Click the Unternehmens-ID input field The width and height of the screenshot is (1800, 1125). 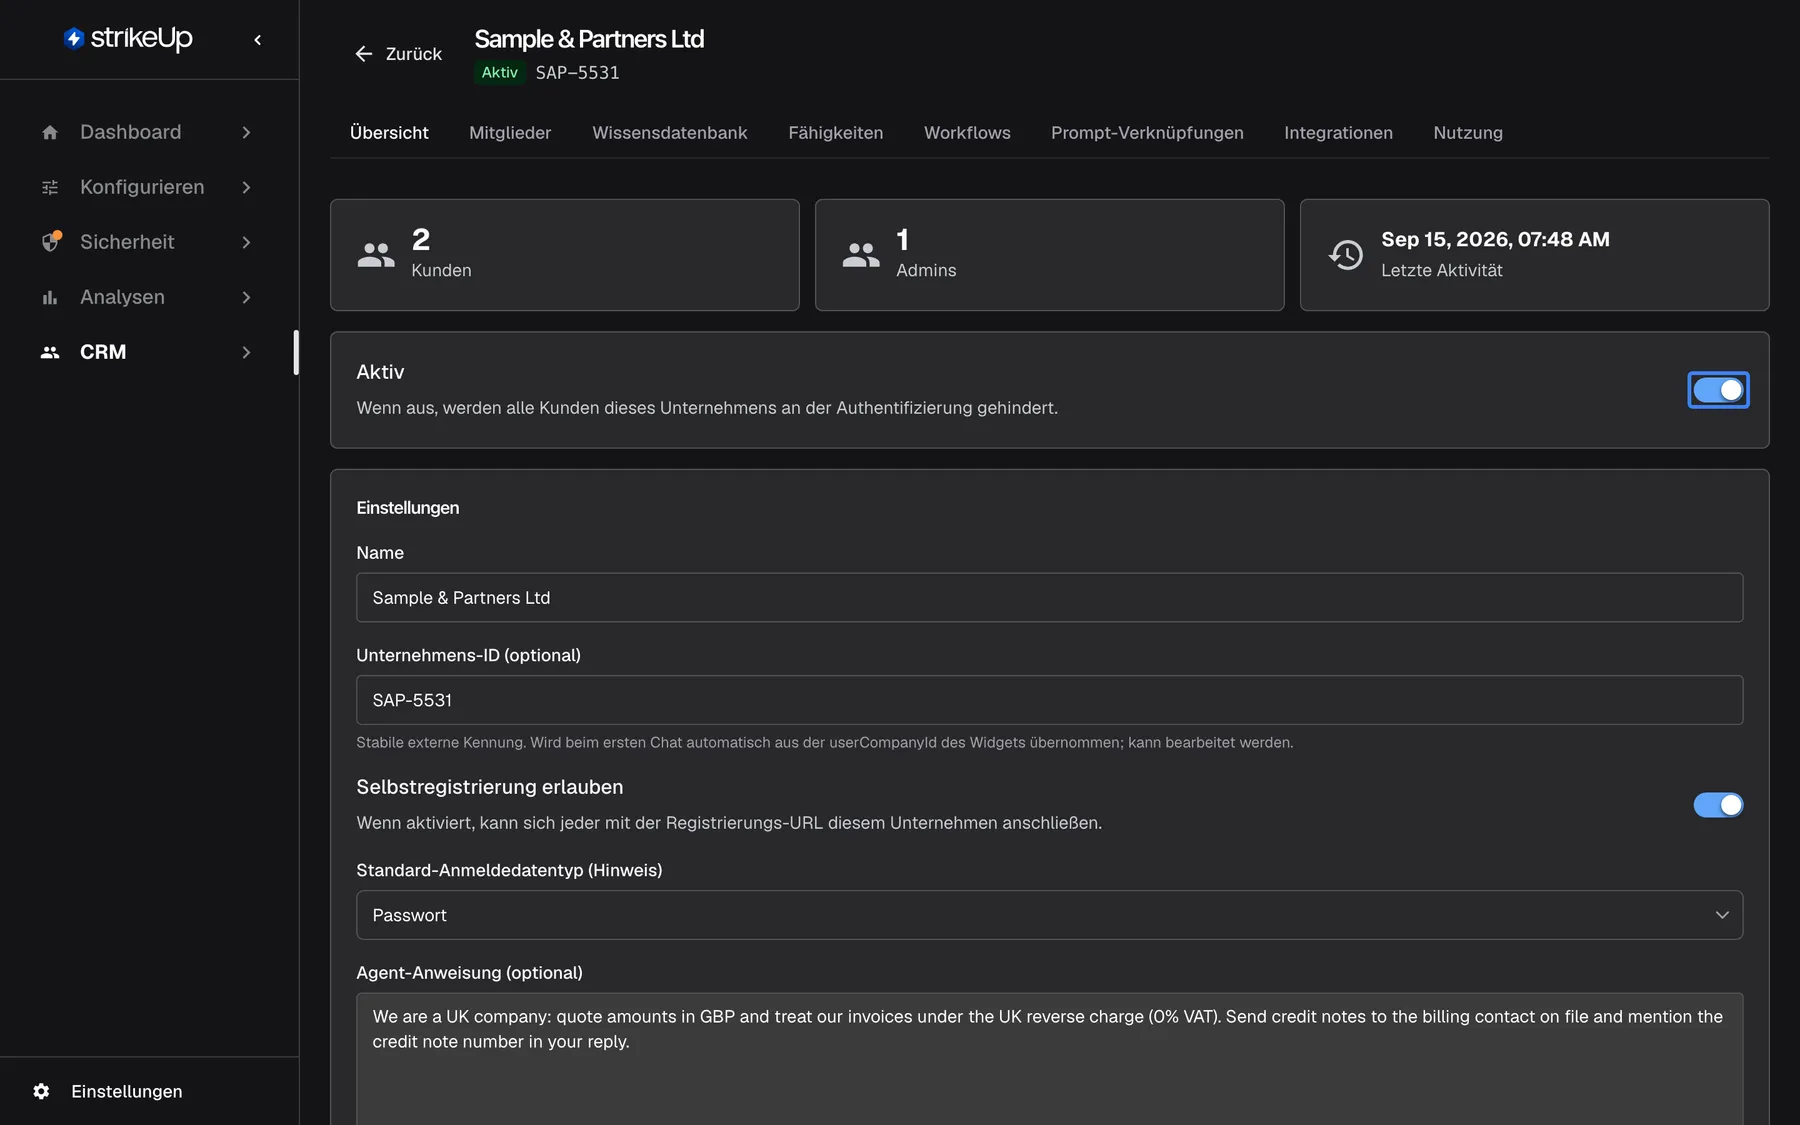[x=1049, y=700]
